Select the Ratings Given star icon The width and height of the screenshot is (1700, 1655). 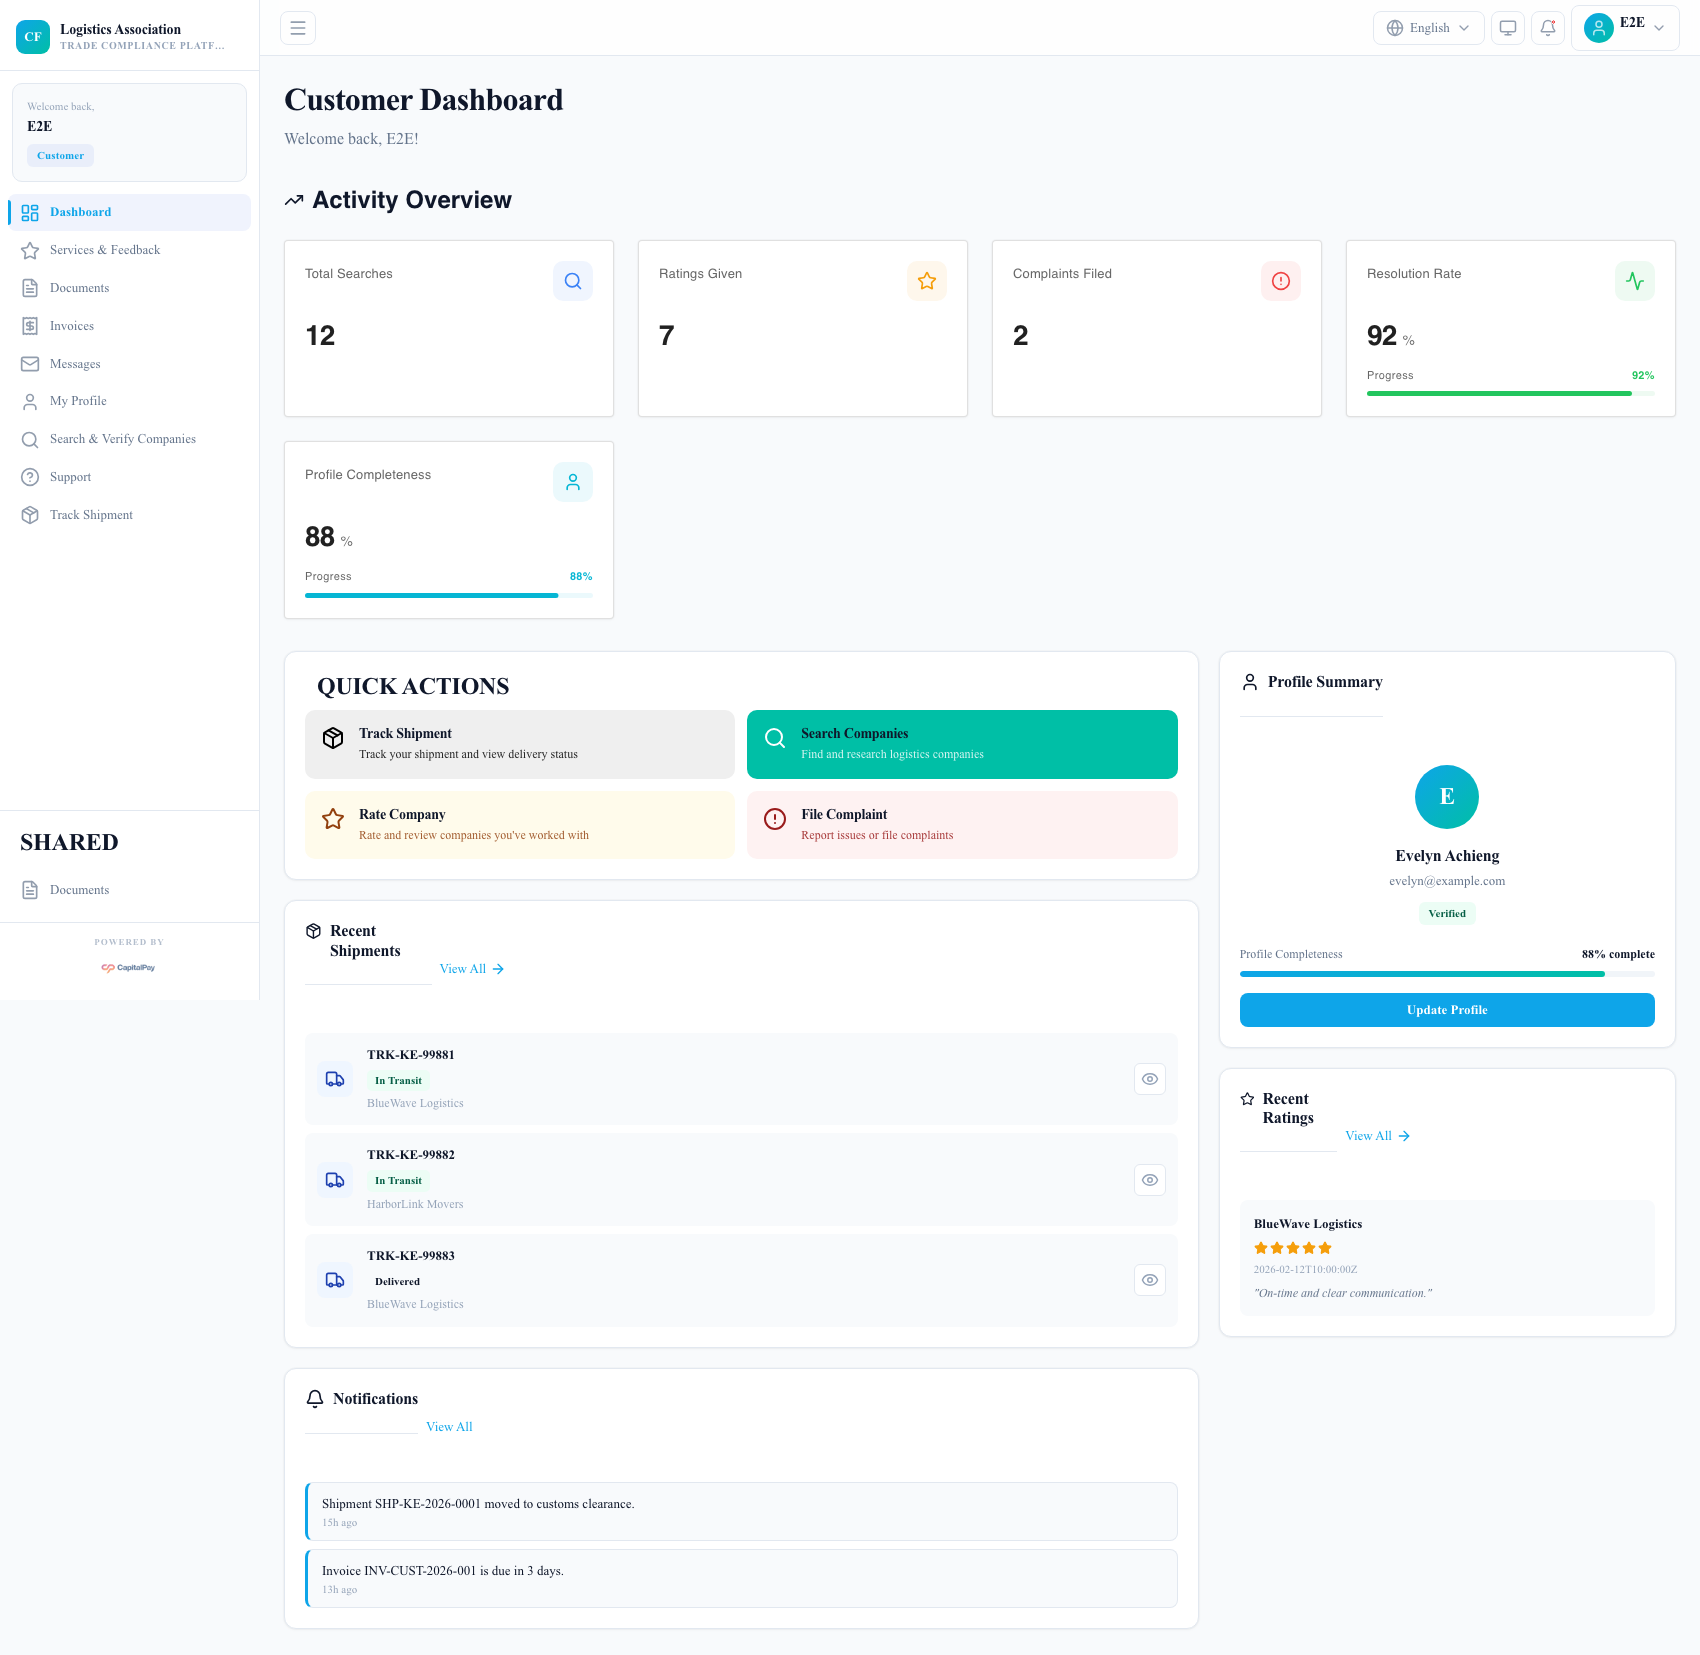(926, 281)
